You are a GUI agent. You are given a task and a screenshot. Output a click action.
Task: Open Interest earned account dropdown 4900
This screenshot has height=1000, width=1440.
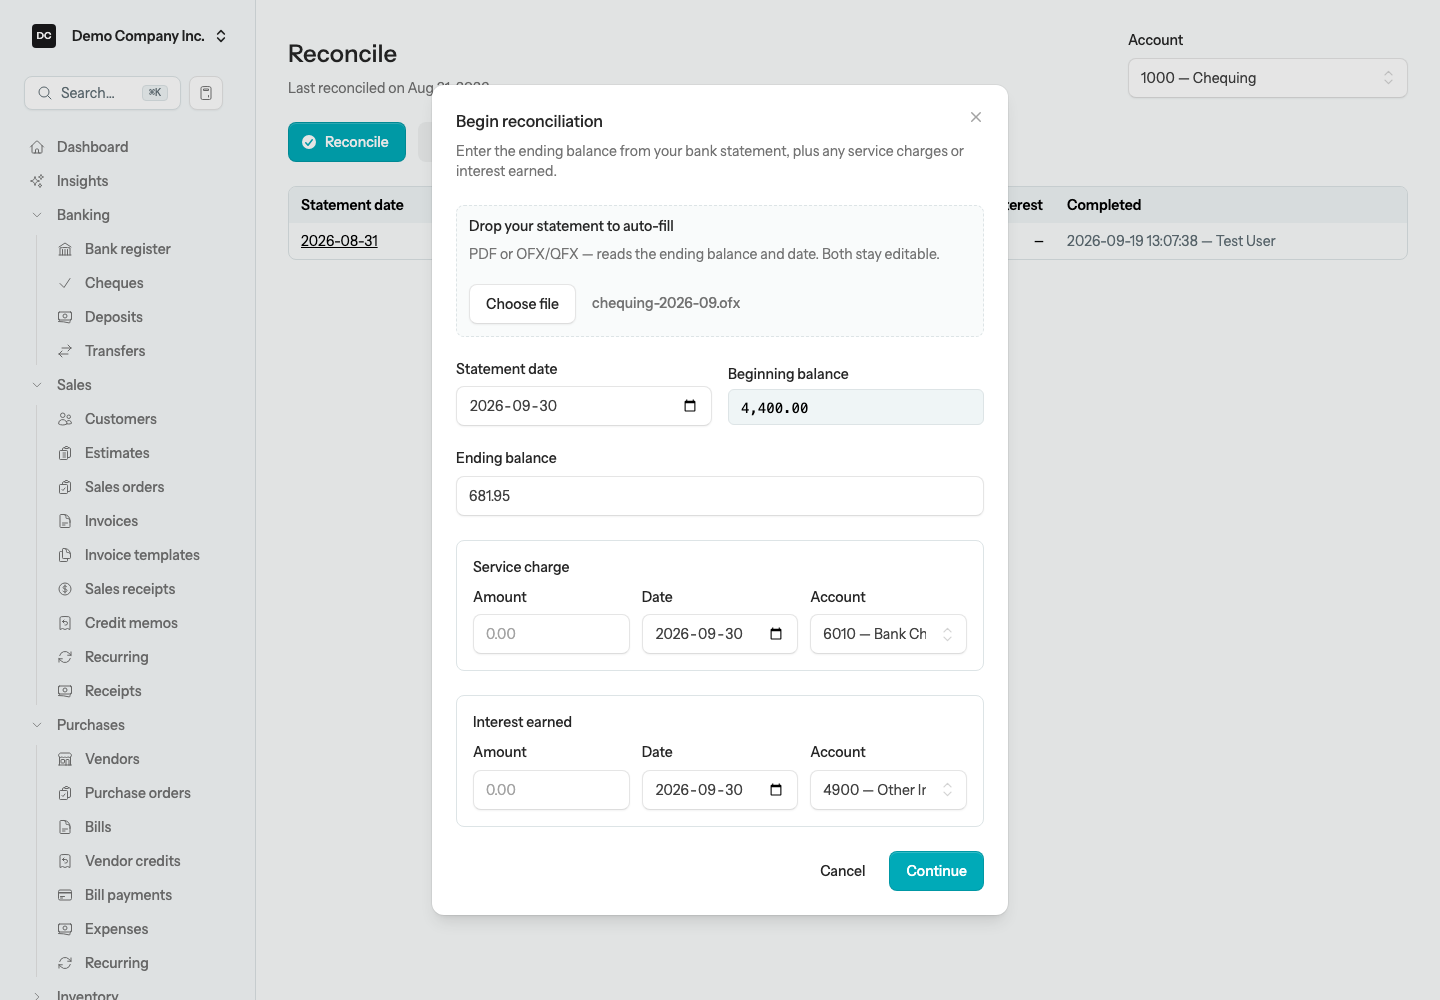point(888,790)
